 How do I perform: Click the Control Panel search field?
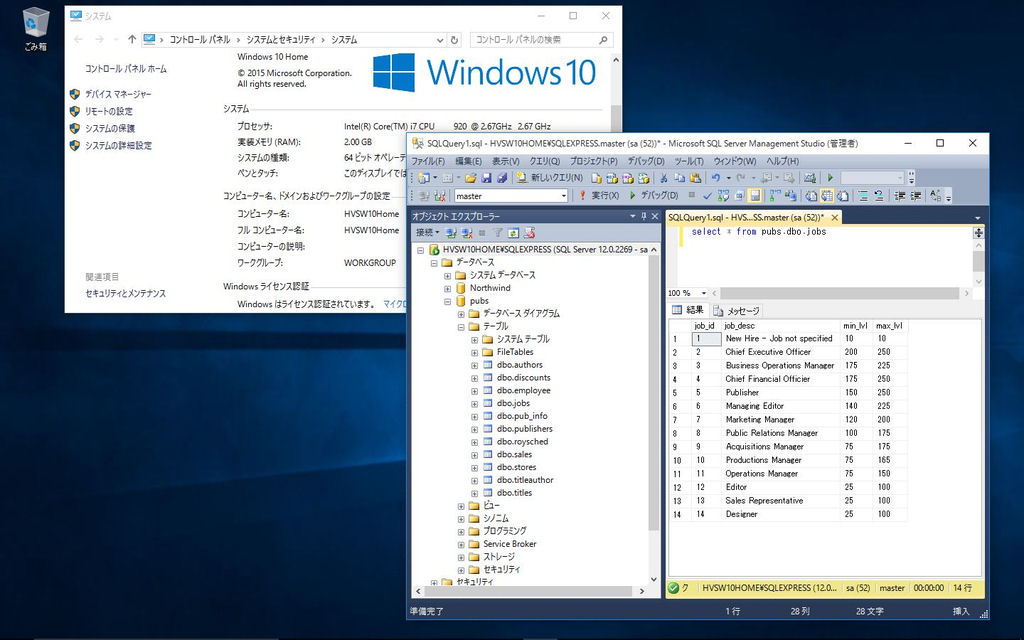pos(541,40)
